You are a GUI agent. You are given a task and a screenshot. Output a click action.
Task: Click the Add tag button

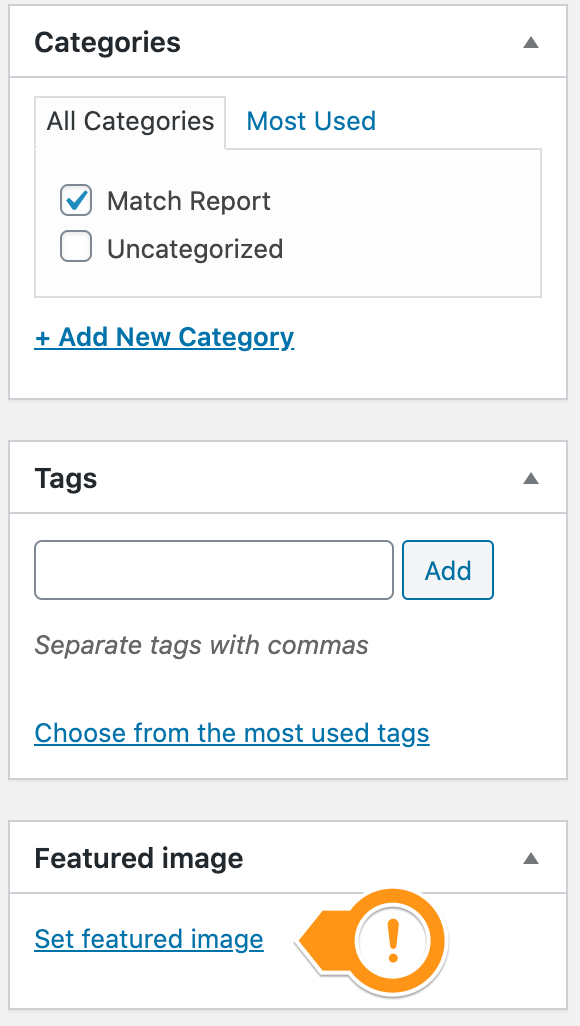point(447,570)
